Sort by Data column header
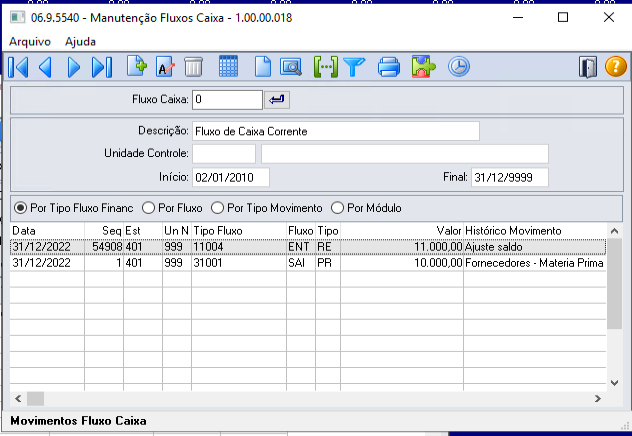632x436 pixels. [x=47, y=231]
